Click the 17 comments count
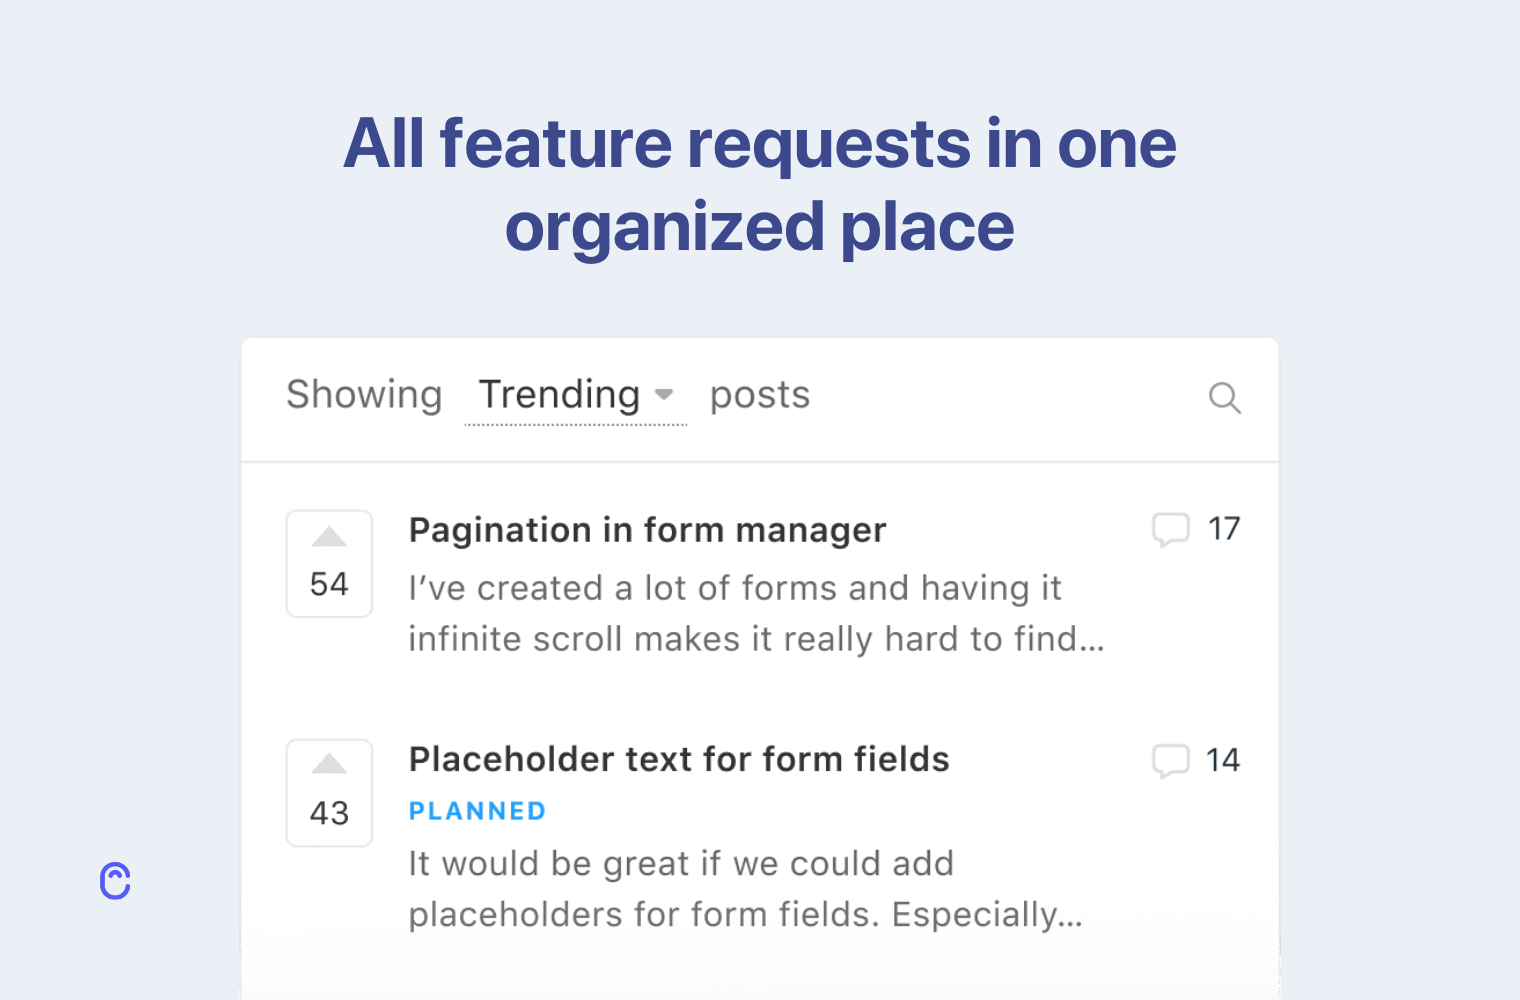Viewport: 1520px width, 1000px height. (1224, 529)
